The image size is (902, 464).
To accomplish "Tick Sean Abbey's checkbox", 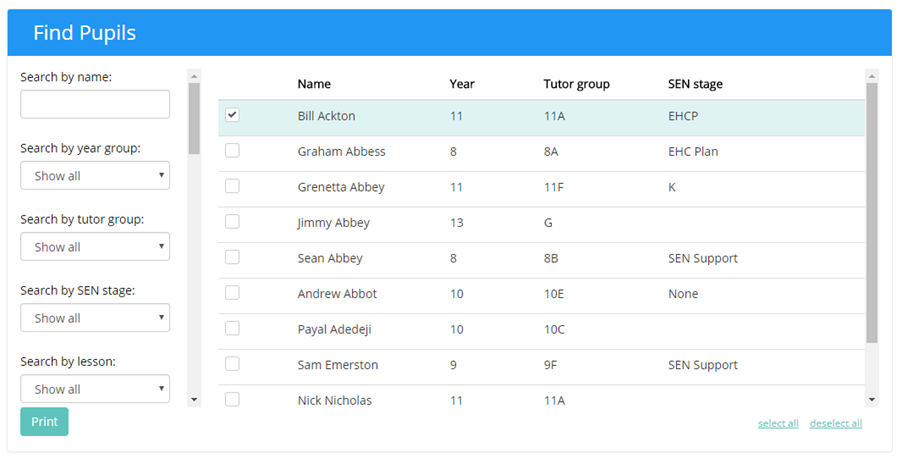I will pos(232,257).
